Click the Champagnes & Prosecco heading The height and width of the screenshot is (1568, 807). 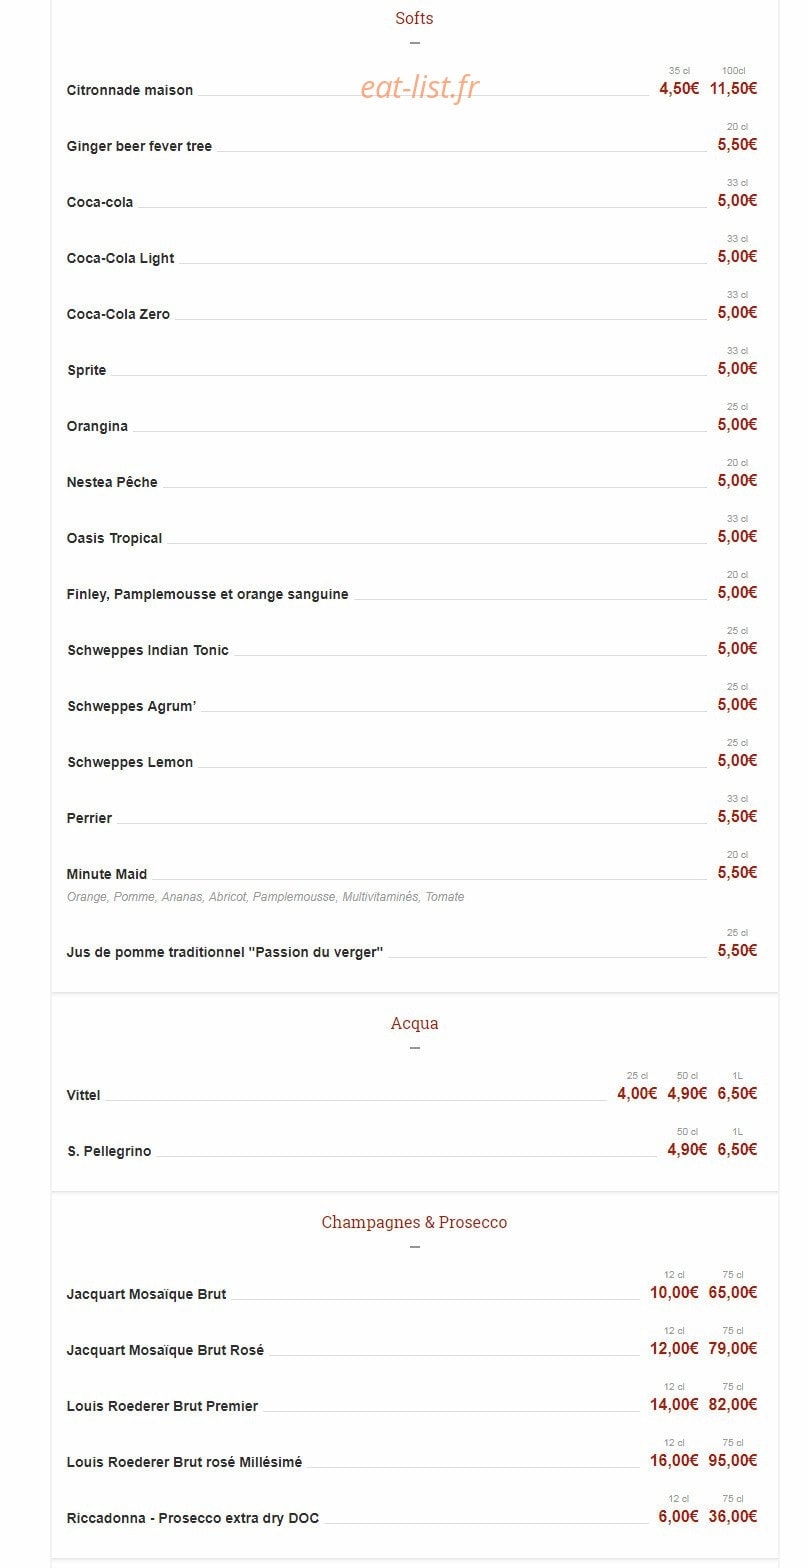tap(414, 1222)
